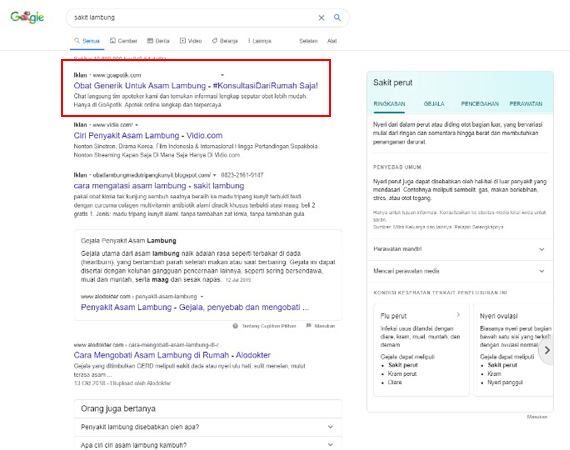Open 'Penyakit Asam Lambung - Gejala, penyebab' link
The height and width of the screenshot is (450, 570).
pyautogui.click(x=195, y=307)
